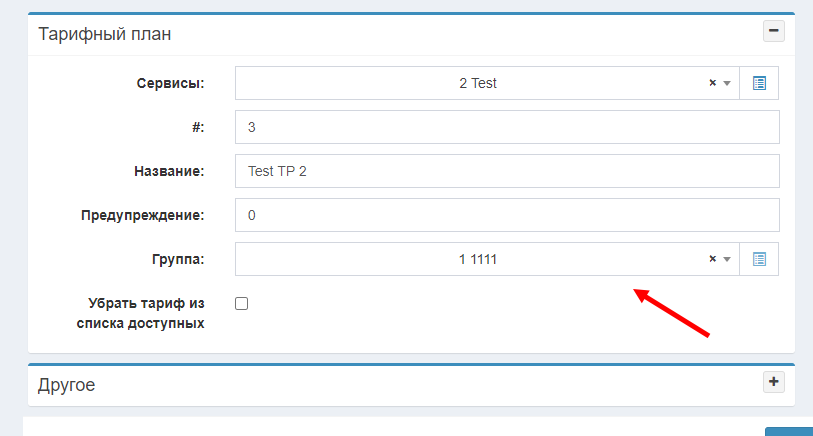
Task: Click the Тарифный план panel title
Action: (x=105, y=34)
